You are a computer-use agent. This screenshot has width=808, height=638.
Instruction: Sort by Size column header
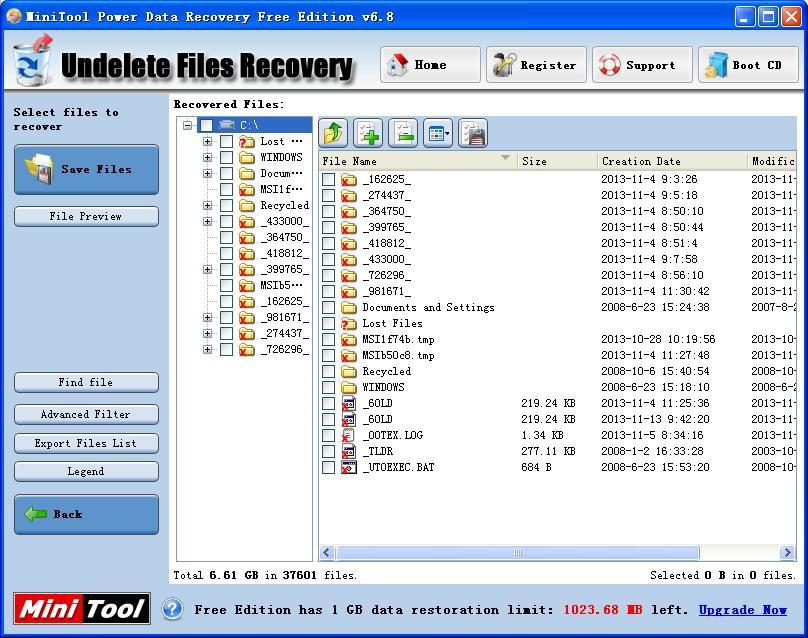tap(557, 161)
